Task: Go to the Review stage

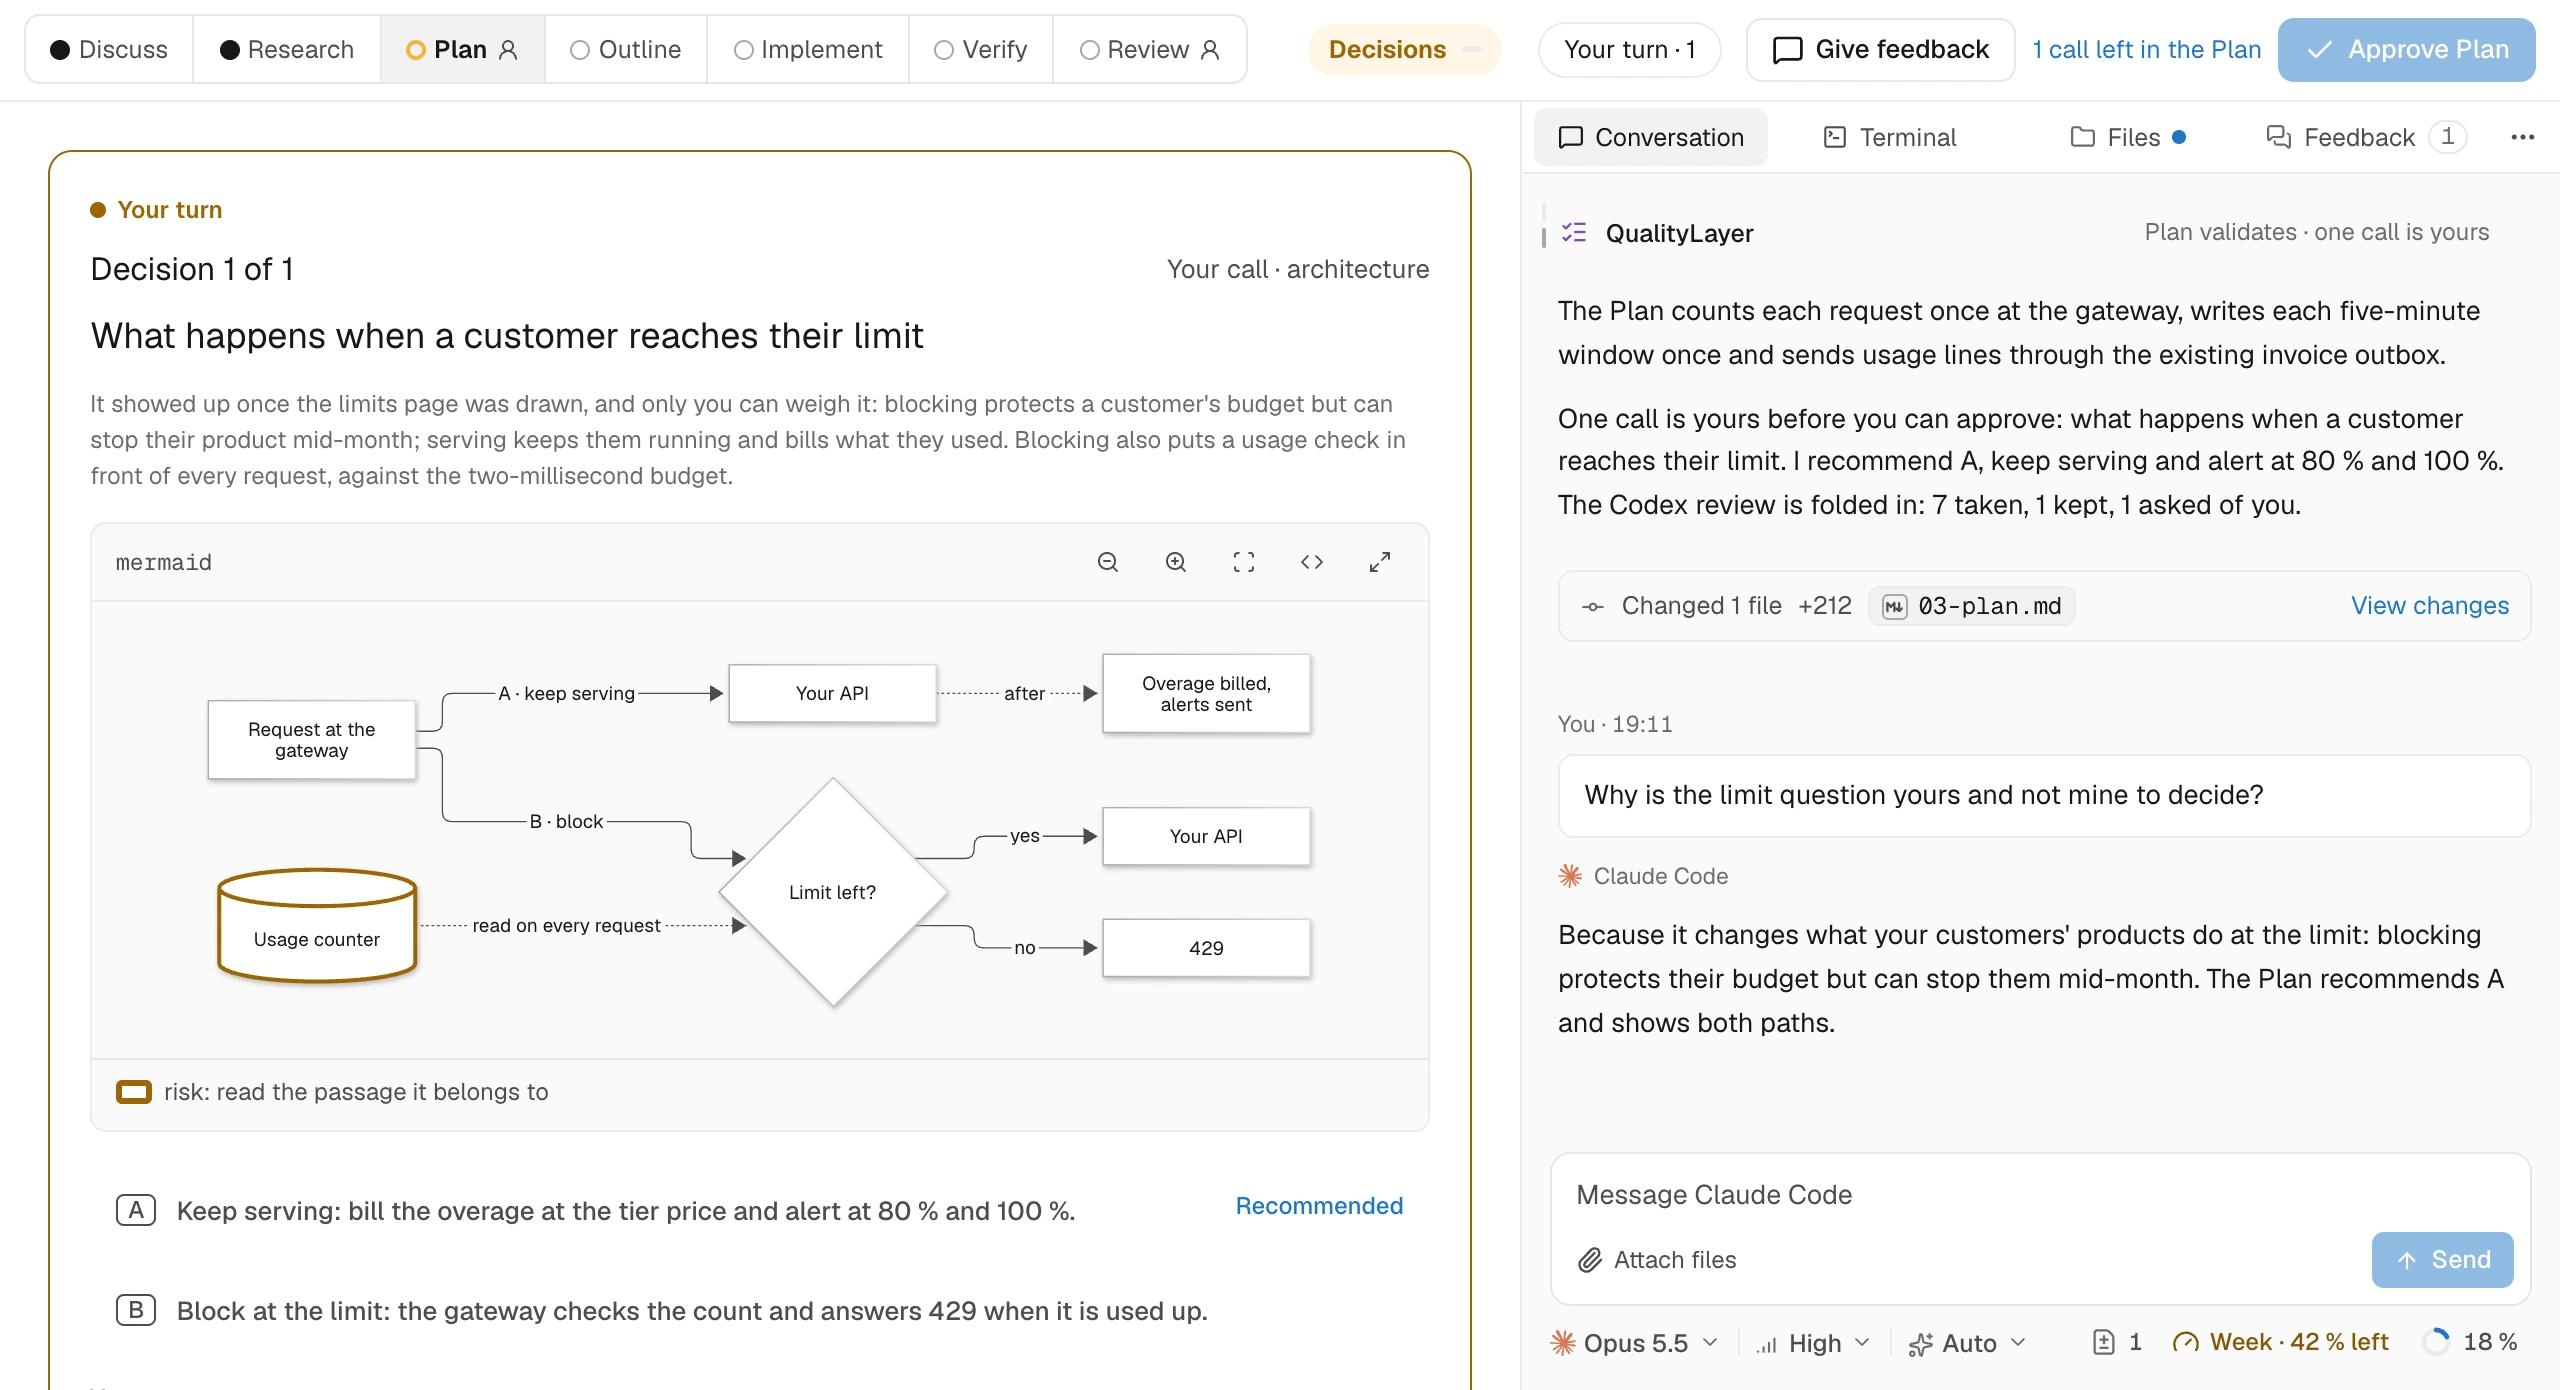Action: coord(1150,49)
